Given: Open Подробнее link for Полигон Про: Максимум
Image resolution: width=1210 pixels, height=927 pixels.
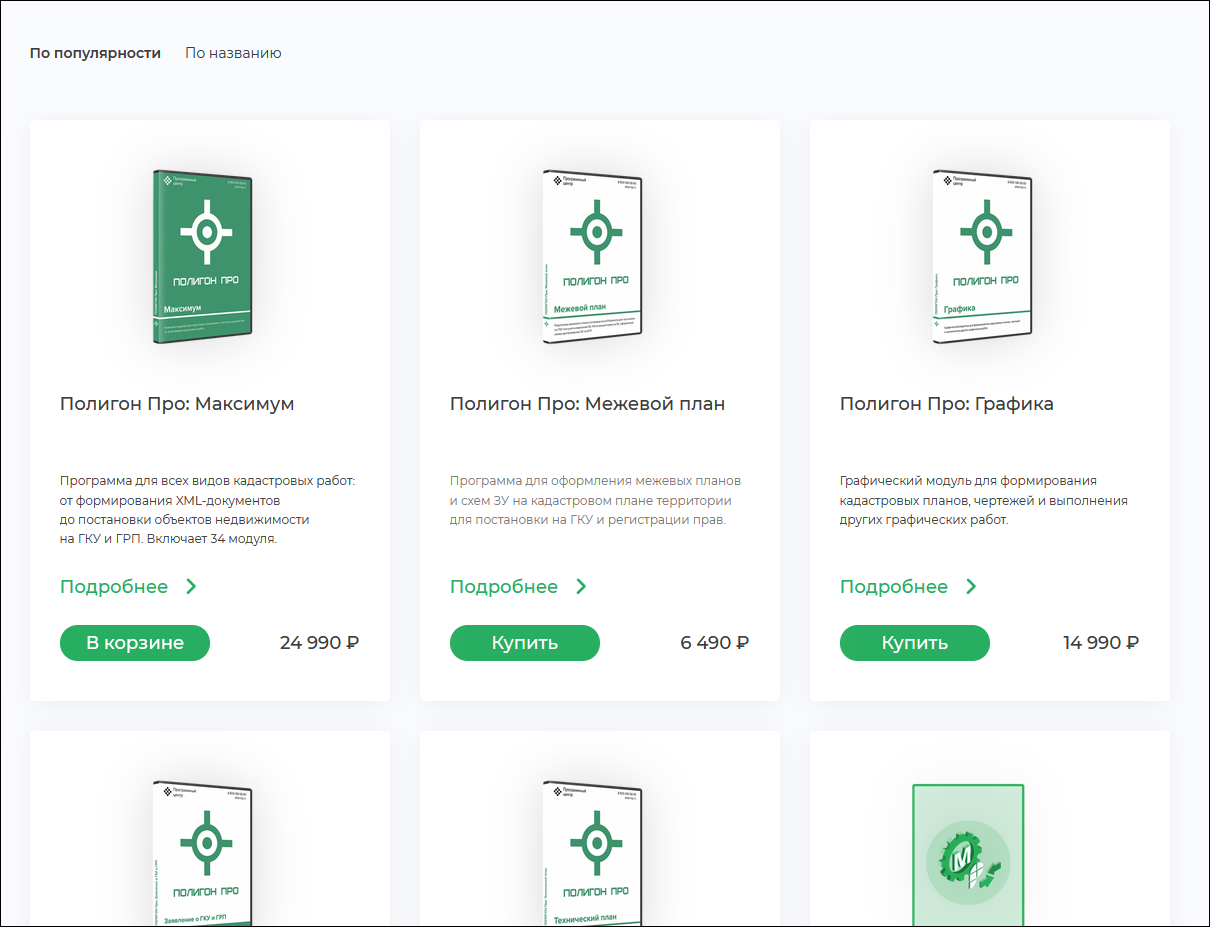Looking at the screenshot, I should [x=114, y=587].
